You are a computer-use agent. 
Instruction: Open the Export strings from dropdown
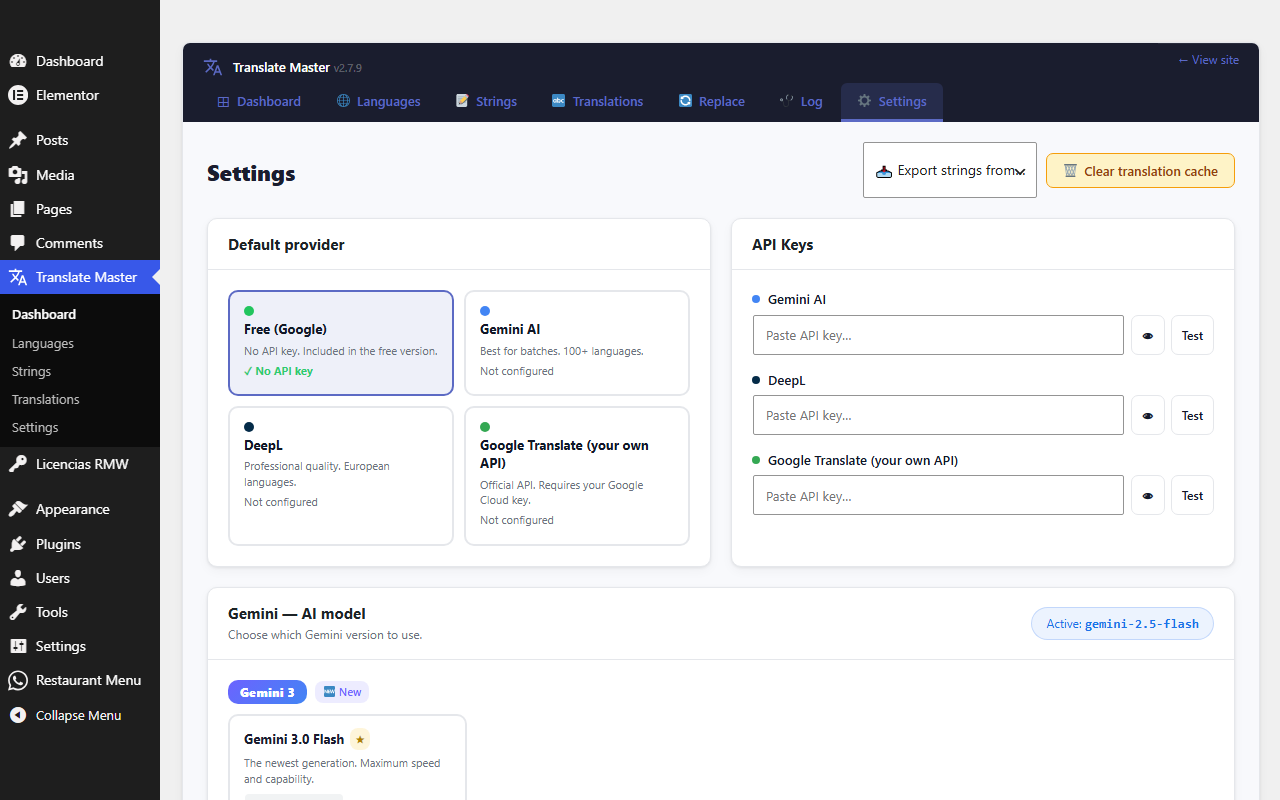[950, 170]
